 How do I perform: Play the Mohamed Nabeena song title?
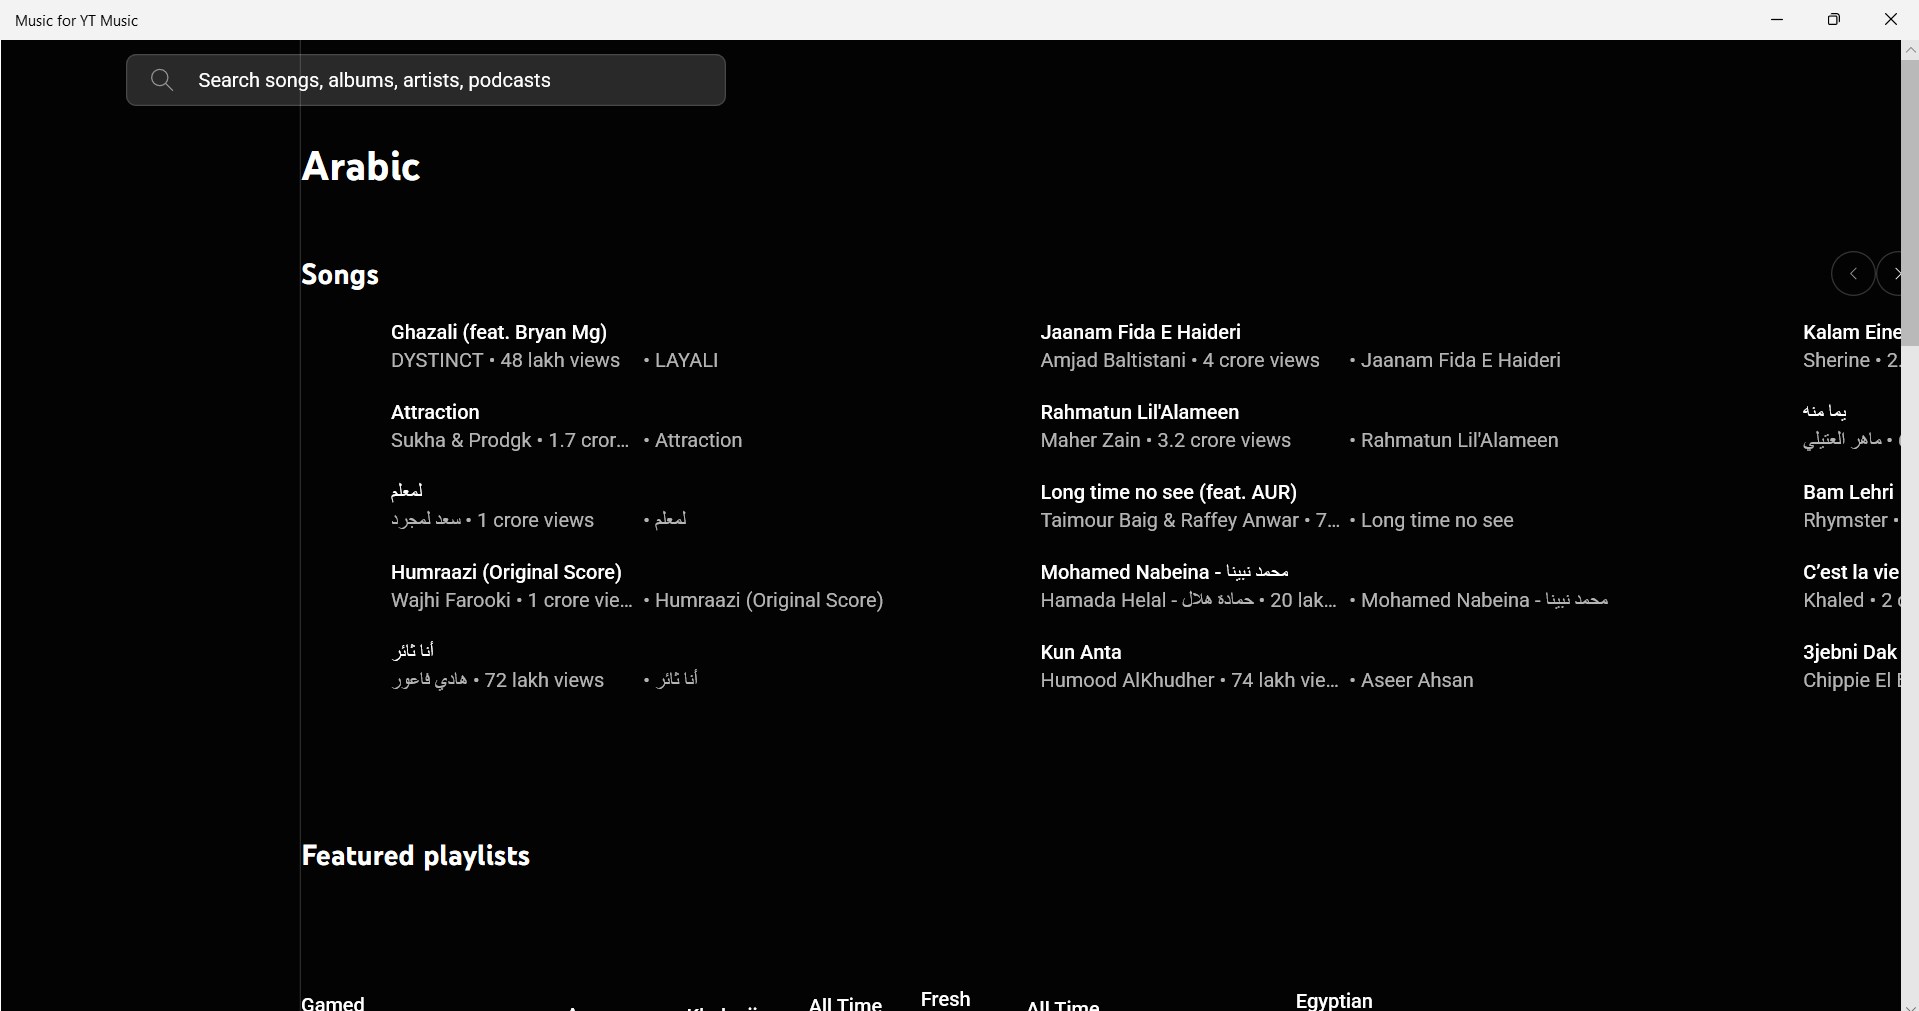pos(1165,572)
